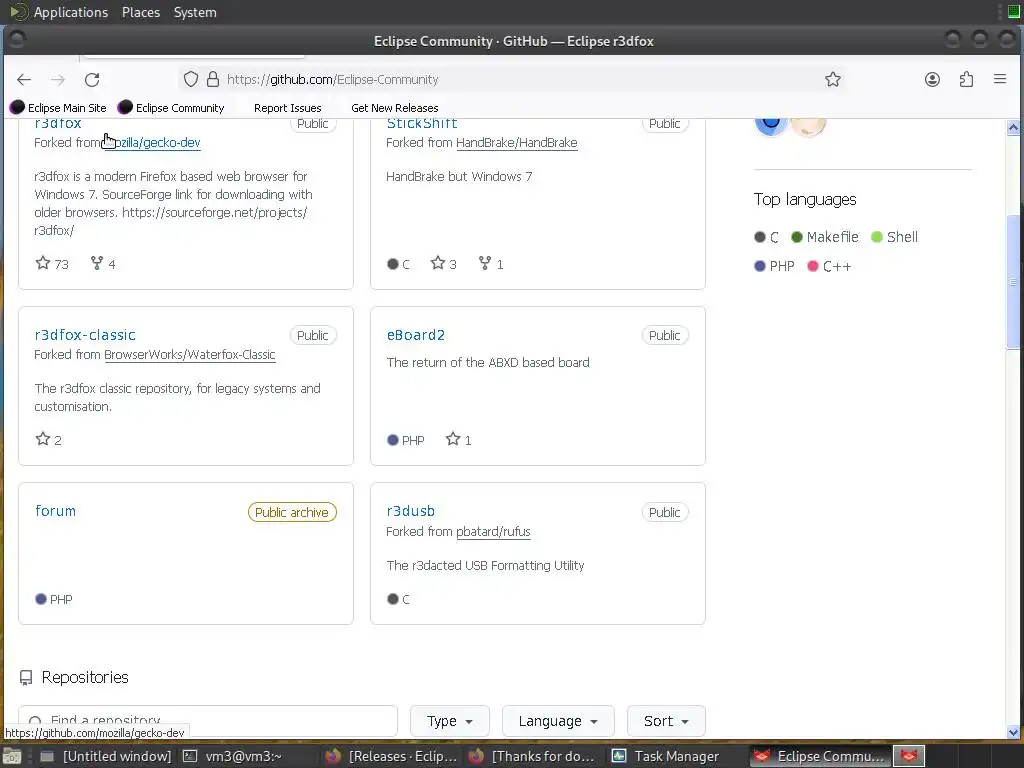Click the eBoard2 star count icon
Screen dimensions: 1024x768
pyautogui.click(x=453, y=439)
